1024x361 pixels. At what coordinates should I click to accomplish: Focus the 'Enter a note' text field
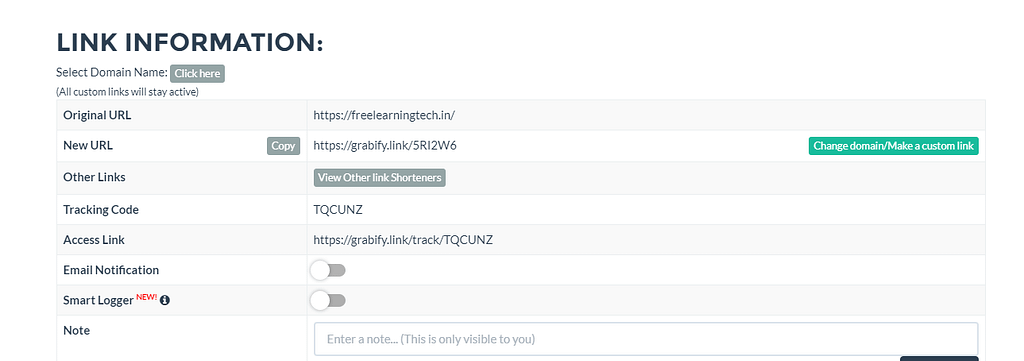point(646,339)
